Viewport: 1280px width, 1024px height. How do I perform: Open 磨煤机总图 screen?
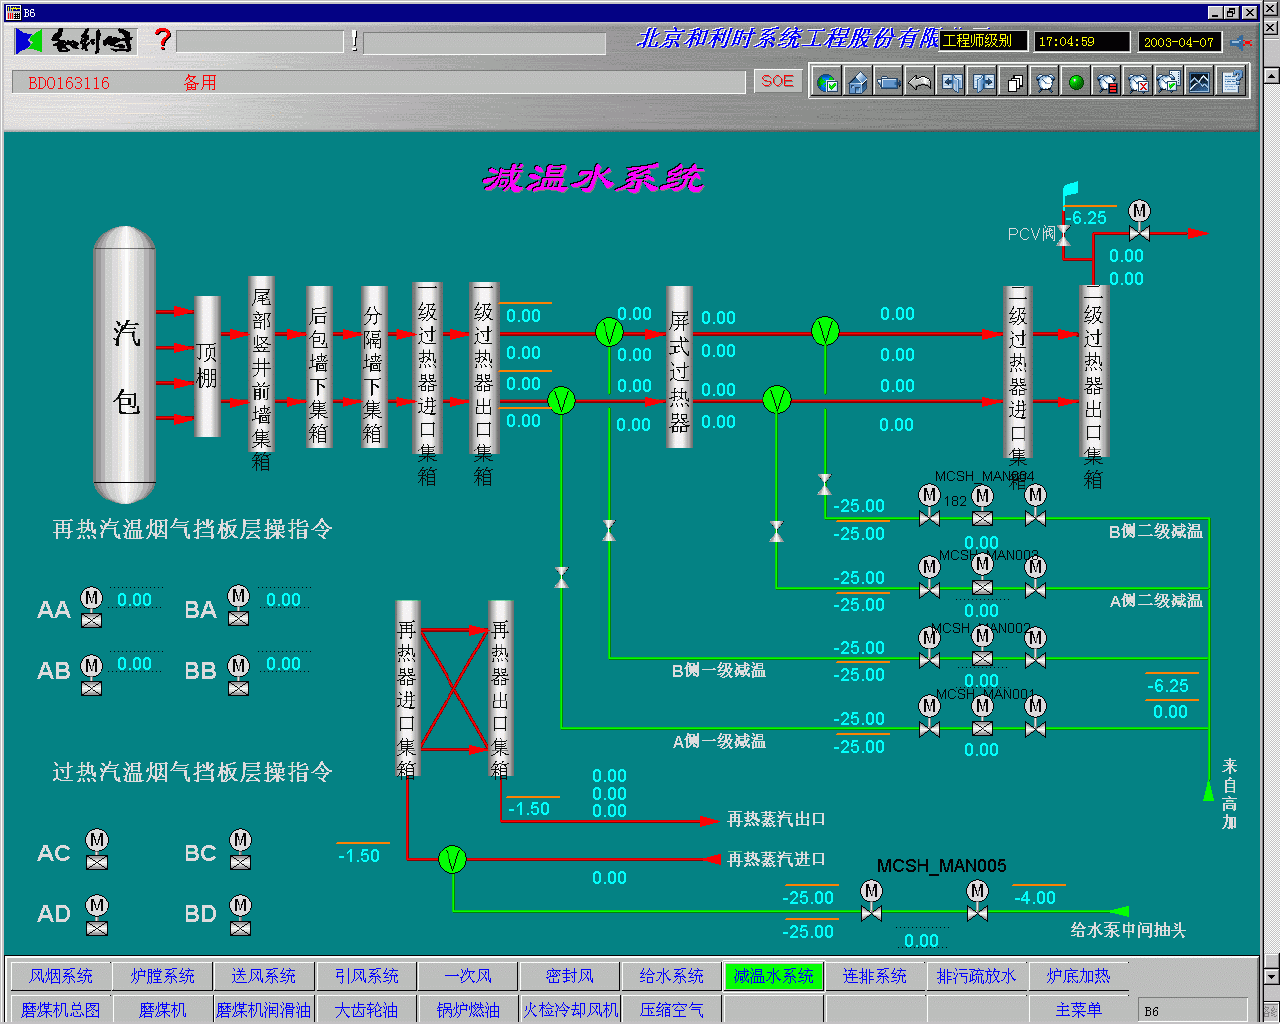[61, 1010]
